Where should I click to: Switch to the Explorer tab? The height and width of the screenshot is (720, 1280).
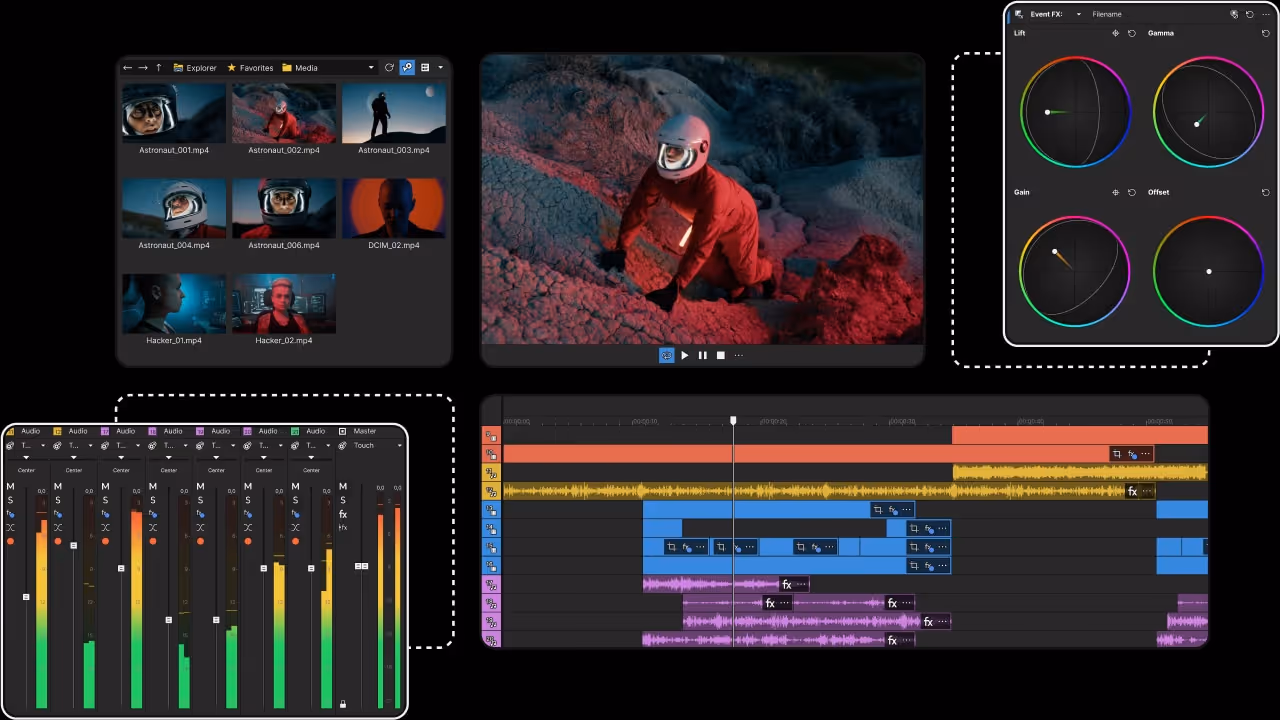click(196, 67)
